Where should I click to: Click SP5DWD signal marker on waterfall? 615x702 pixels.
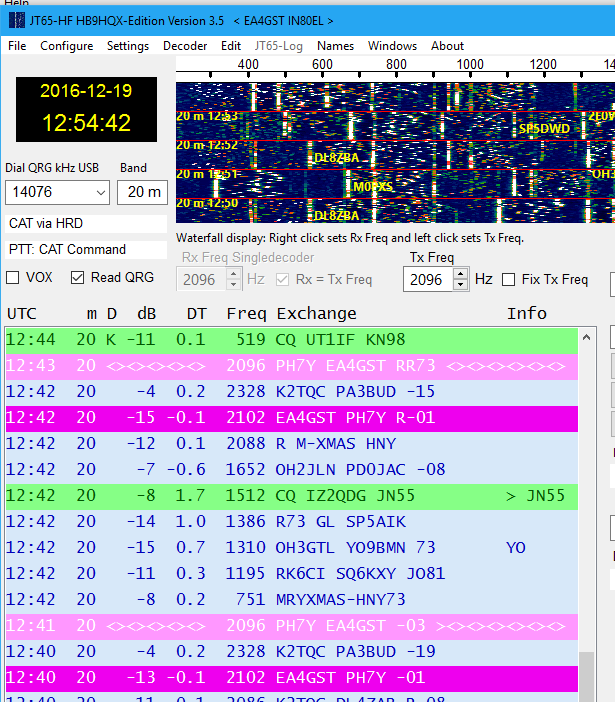click(543, 128)
